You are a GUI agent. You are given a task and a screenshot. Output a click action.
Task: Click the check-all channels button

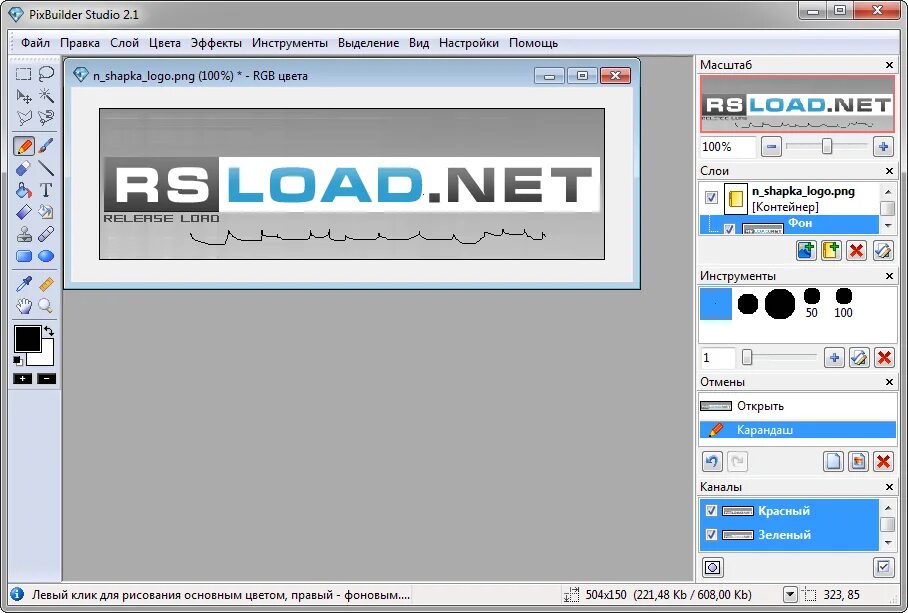pyautogui.click(x=883, y=567)
